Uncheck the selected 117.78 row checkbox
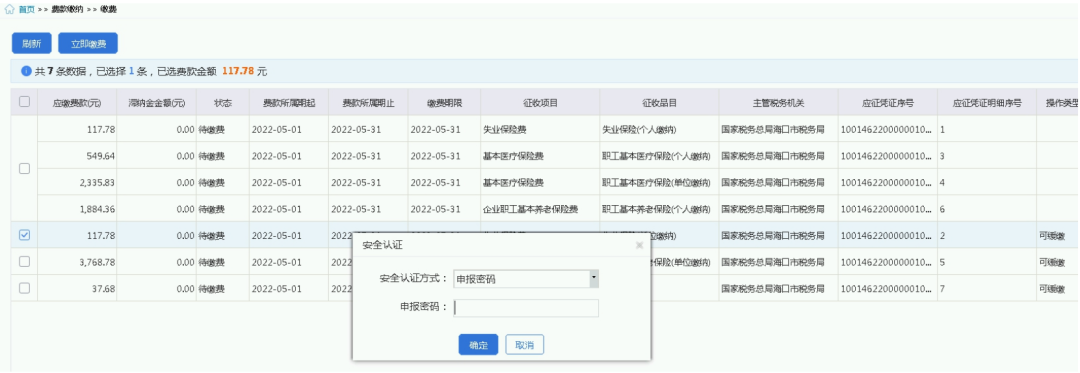Viewport: 1080px width, 373px height. point(24,235)
